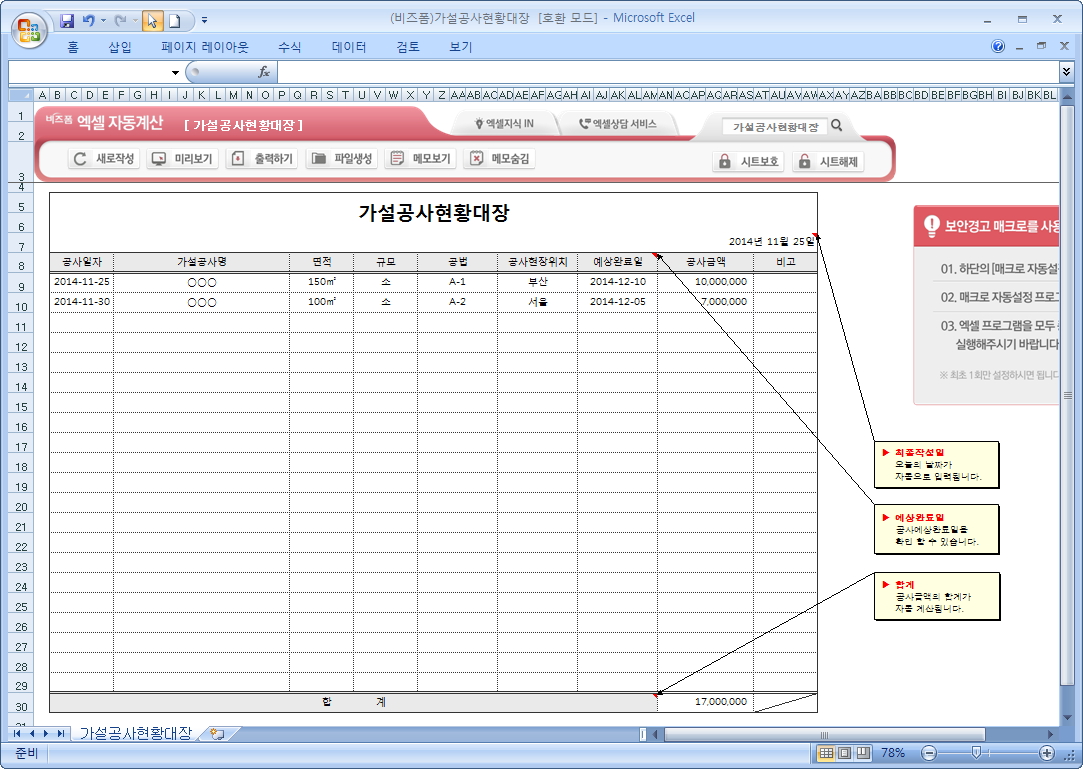Image resolution: width=1083 pixels, height=769 pixels.
Task: Click the magnifier search icon beside 가설공사현황대장
Action: click(x=837, y=126)
